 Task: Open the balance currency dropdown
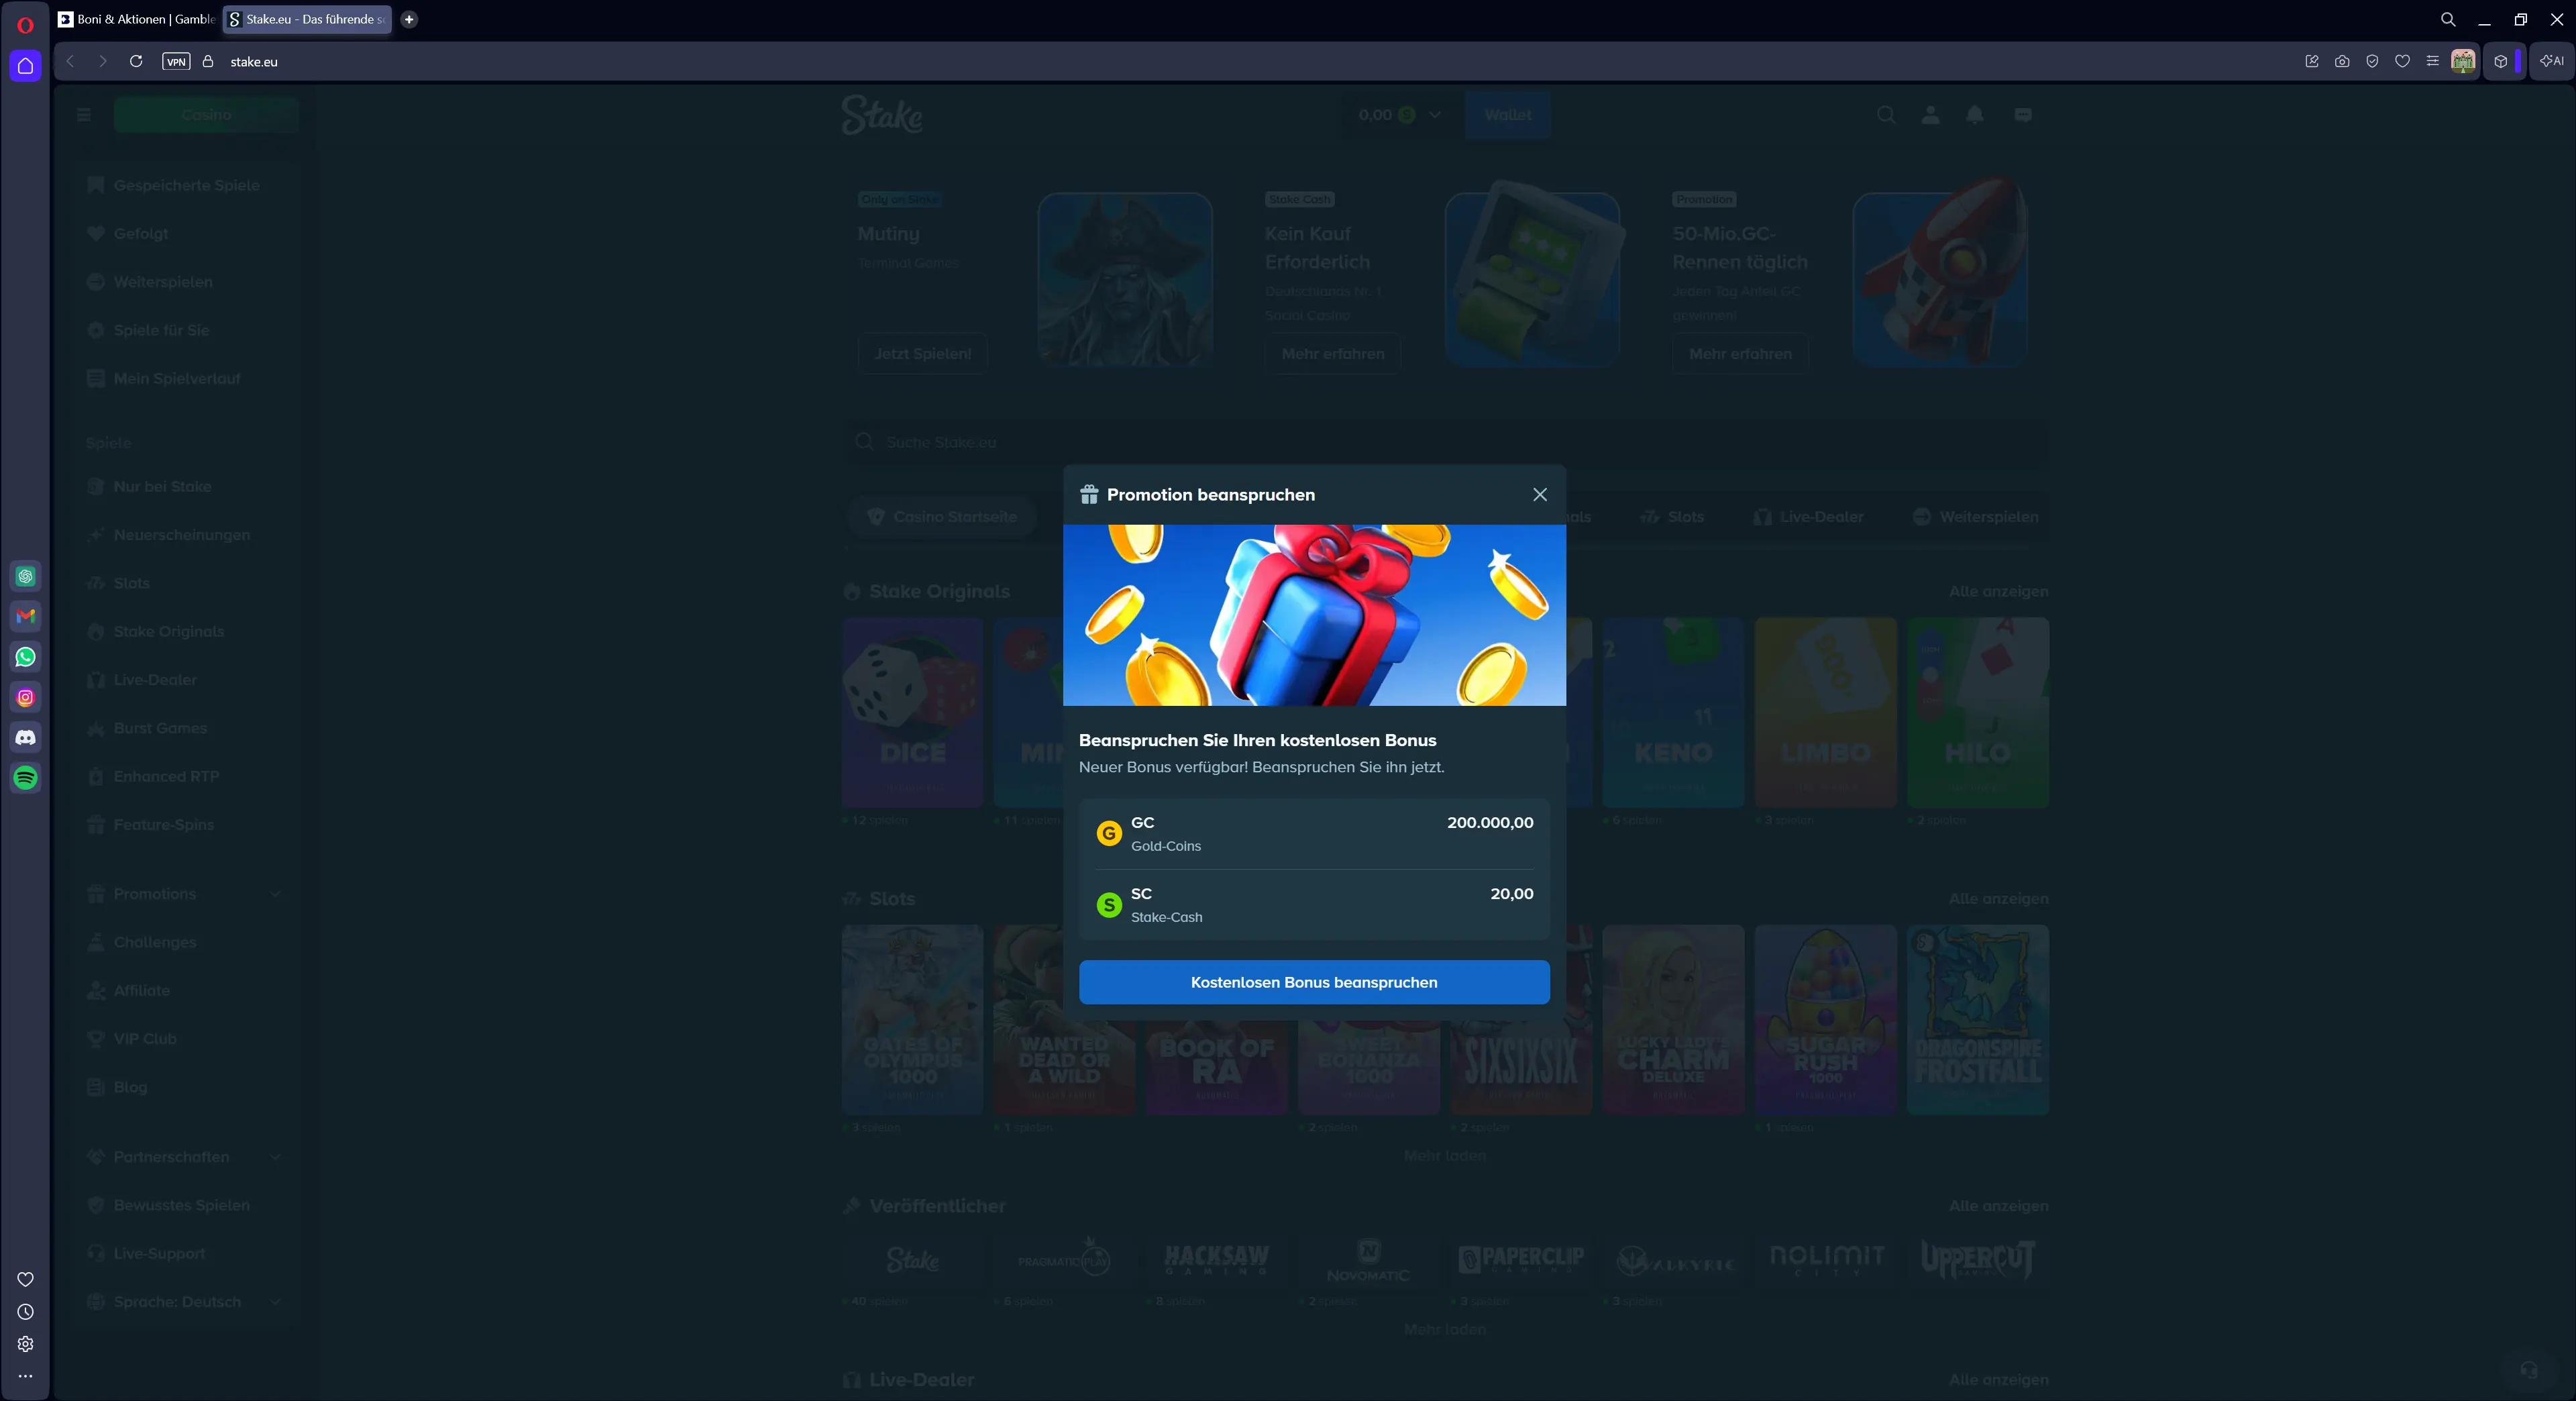point(1399,115)
